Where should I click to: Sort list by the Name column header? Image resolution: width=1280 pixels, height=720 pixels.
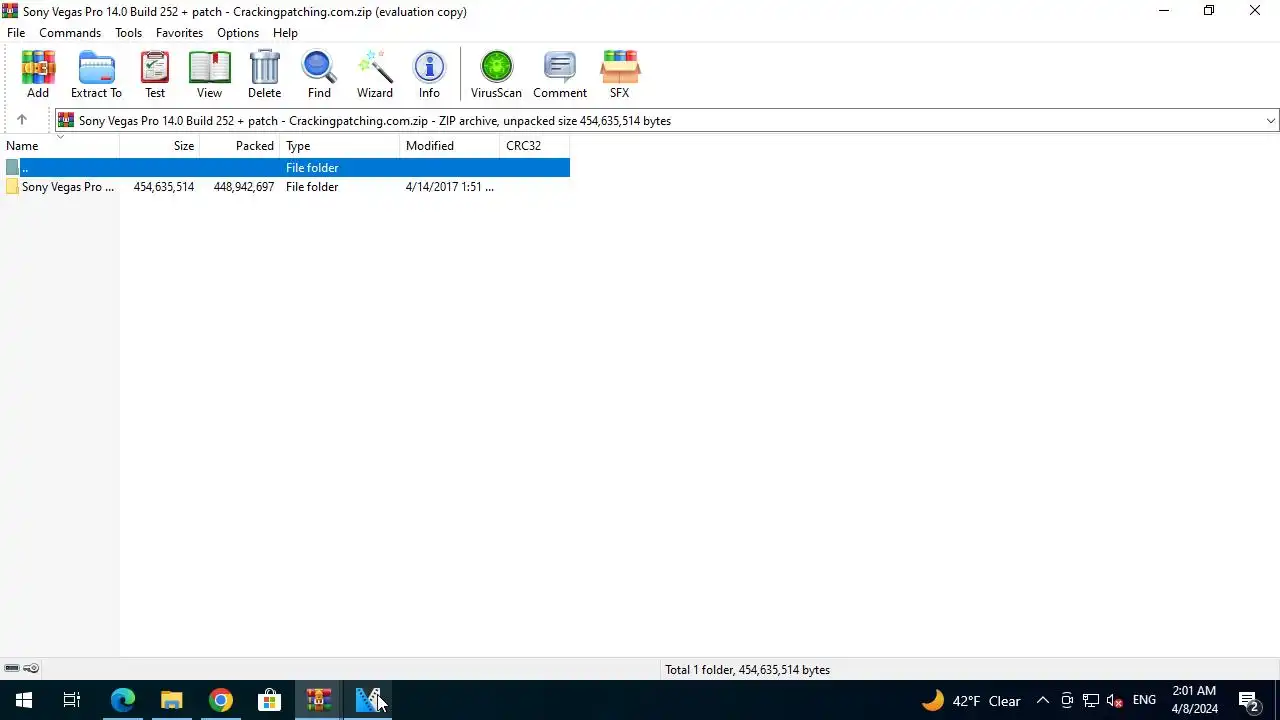click(x=60, y=146)
